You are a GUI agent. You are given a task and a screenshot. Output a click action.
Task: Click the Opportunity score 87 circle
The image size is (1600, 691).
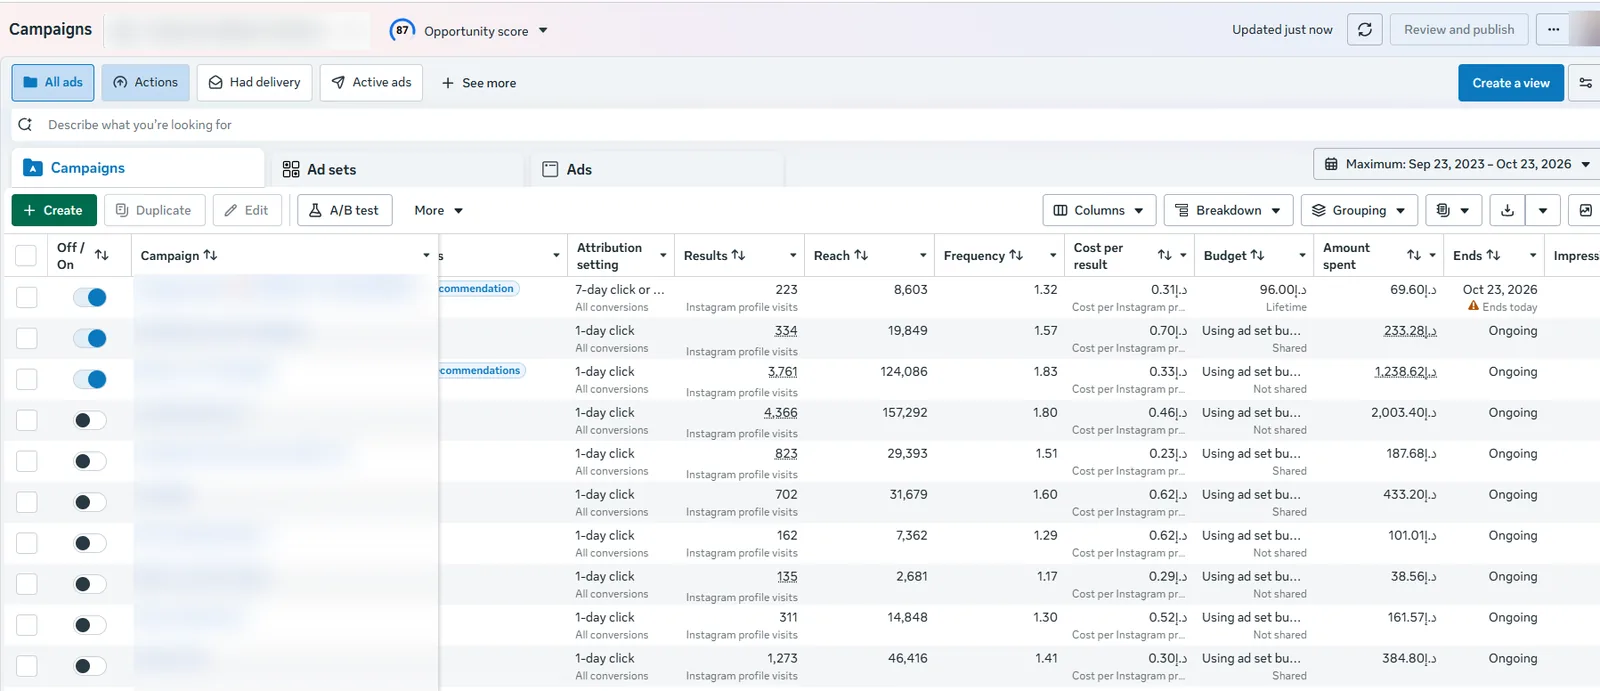coord(402,30)
